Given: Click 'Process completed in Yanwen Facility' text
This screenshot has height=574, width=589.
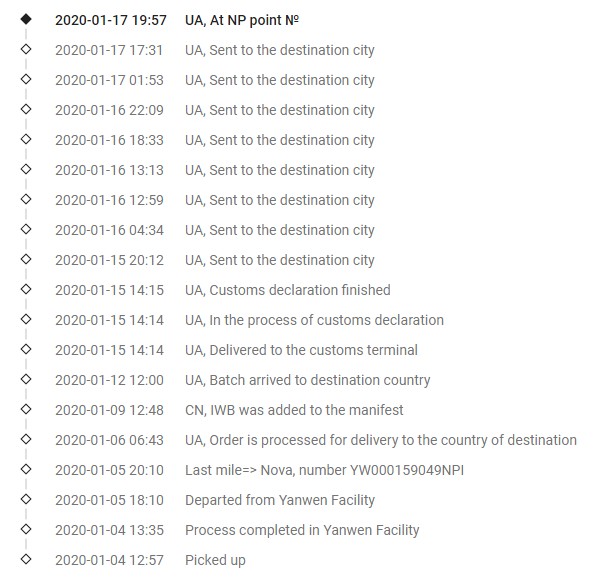Looking at the screenshot, I should 302,530.
